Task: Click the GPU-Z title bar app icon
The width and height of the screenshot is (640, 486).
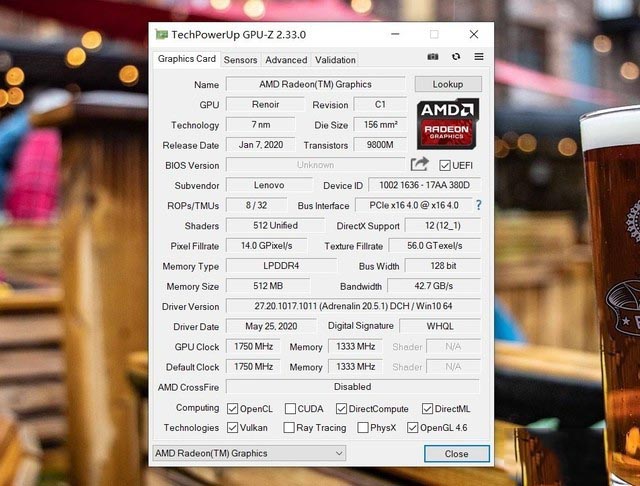Action: (162, 35)
